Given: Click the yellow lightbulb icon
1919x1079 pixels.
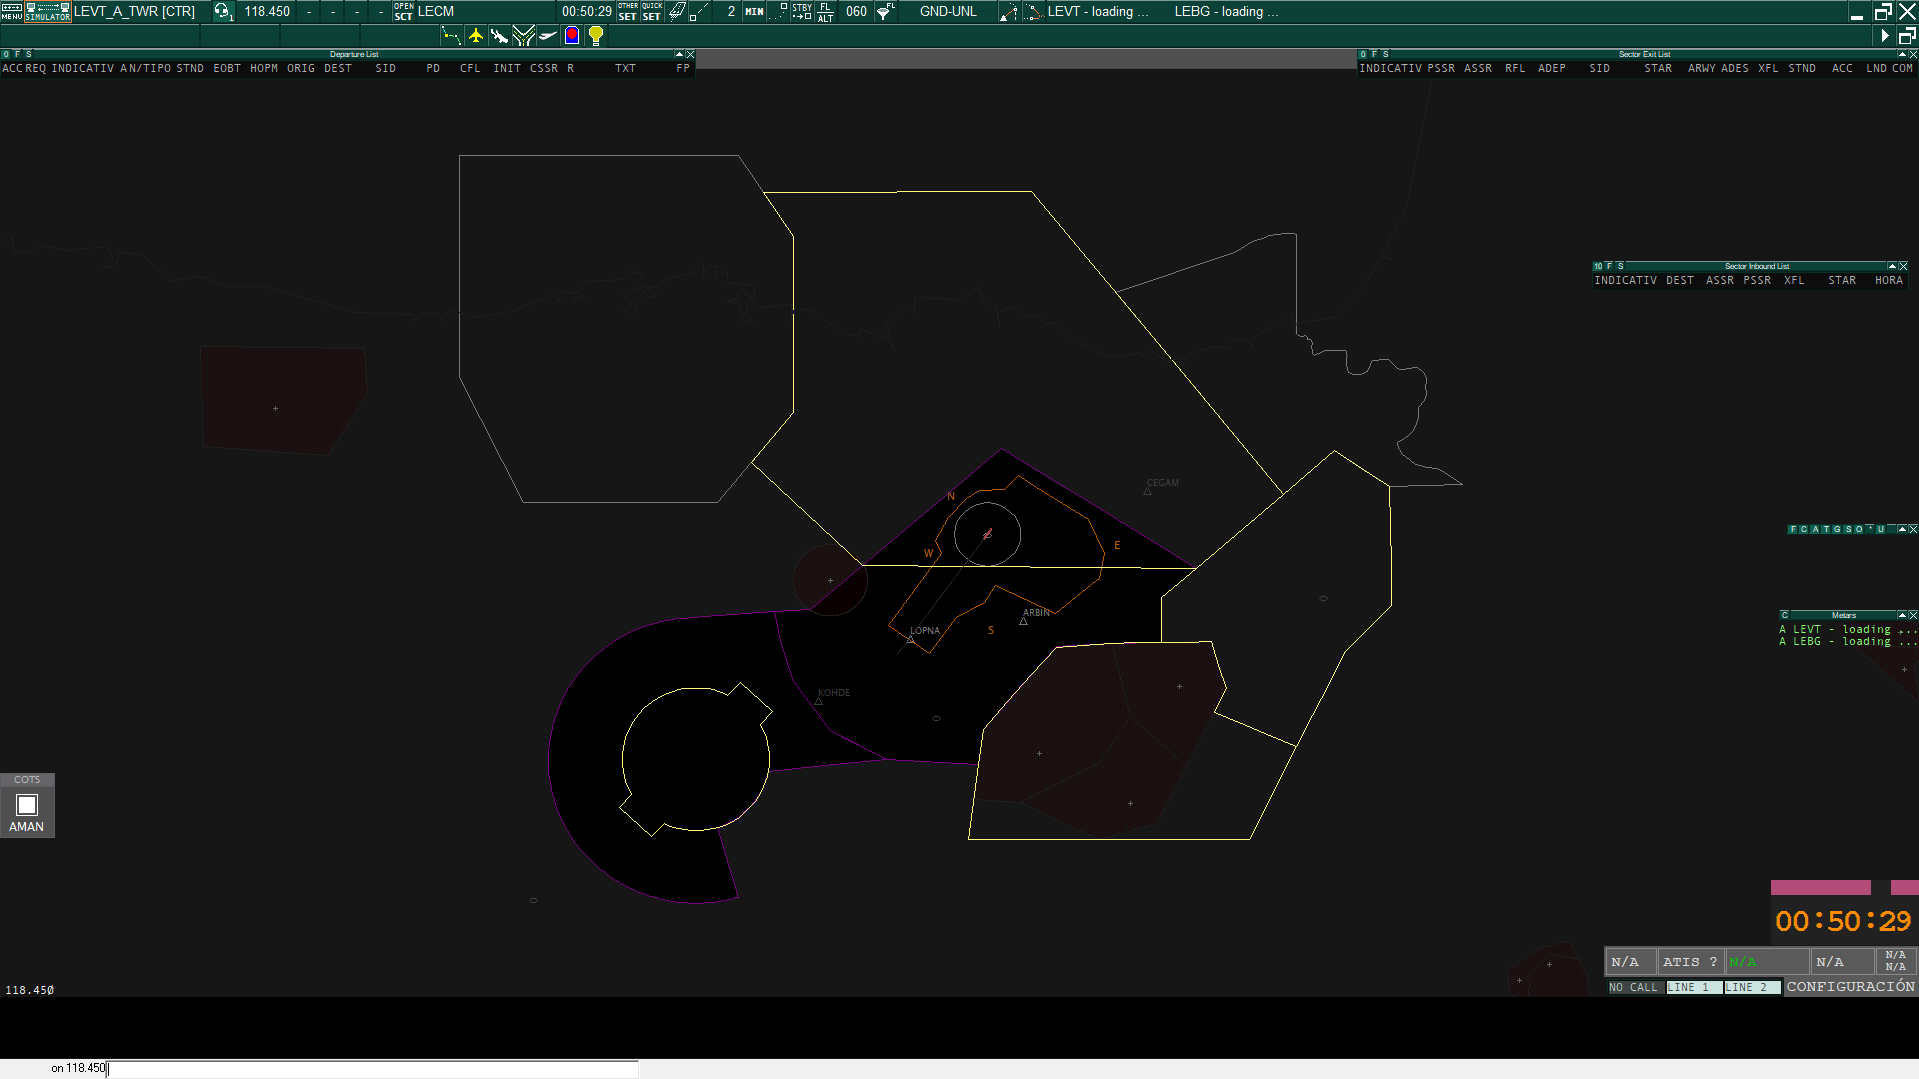Looking at the screenshot, I should [x=596, y=36].
